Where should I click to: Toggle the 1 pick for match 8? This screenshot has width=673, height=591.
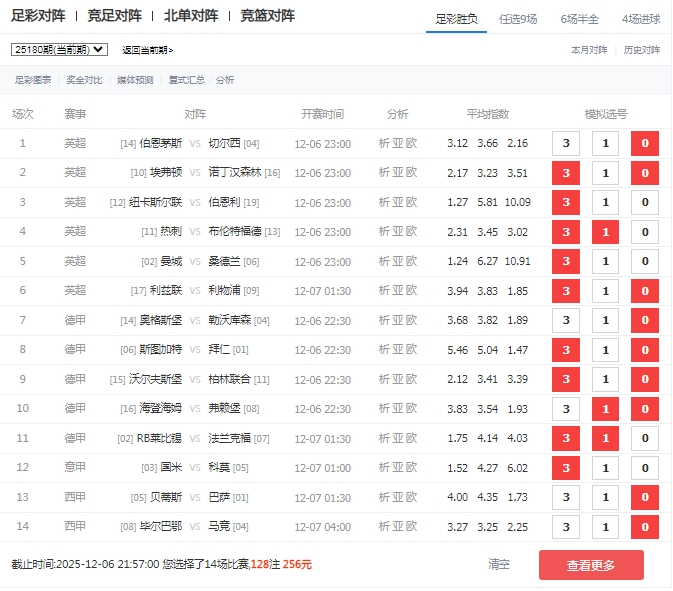605,350
